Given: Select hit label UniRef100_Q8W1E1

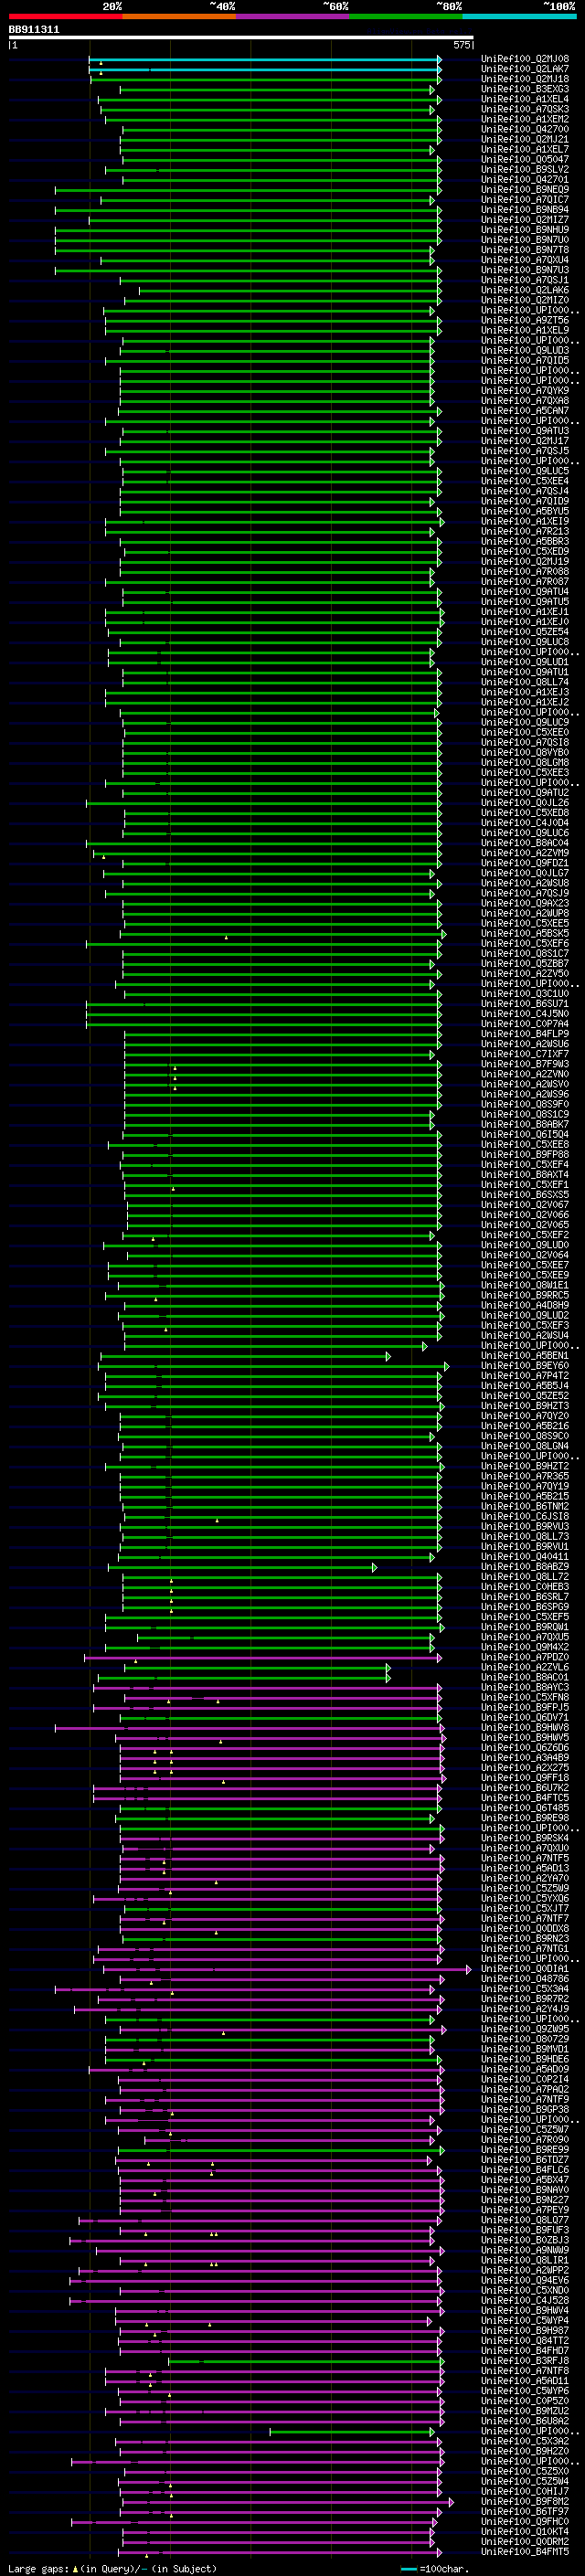Looking at the screenshot, I should coord(525,1285).
